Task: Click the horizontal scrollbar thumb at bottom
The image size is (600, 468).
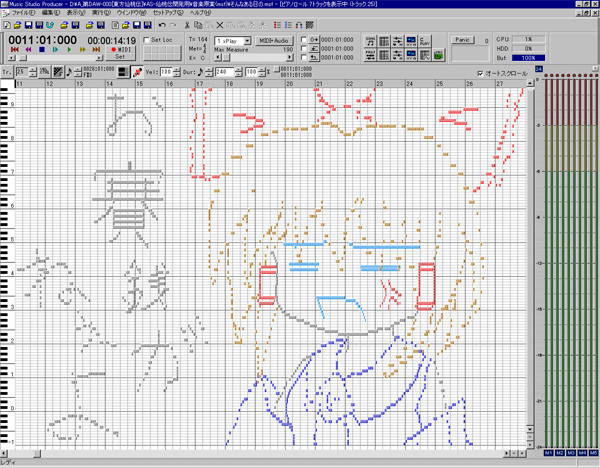Action: (37, 454)
